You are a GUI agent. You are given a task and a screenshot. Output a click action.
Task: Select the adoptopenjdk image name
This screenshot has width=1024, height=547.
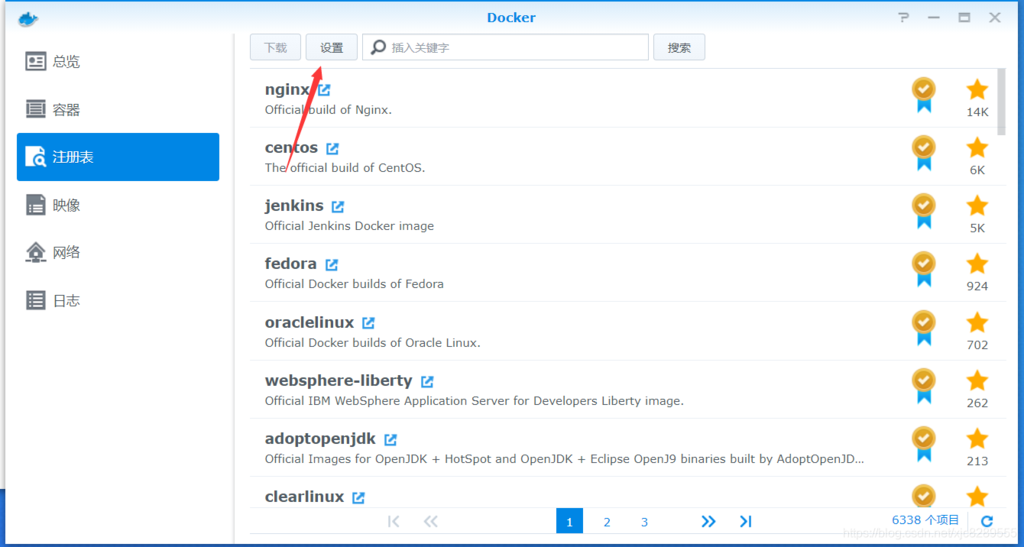point(320,439)
